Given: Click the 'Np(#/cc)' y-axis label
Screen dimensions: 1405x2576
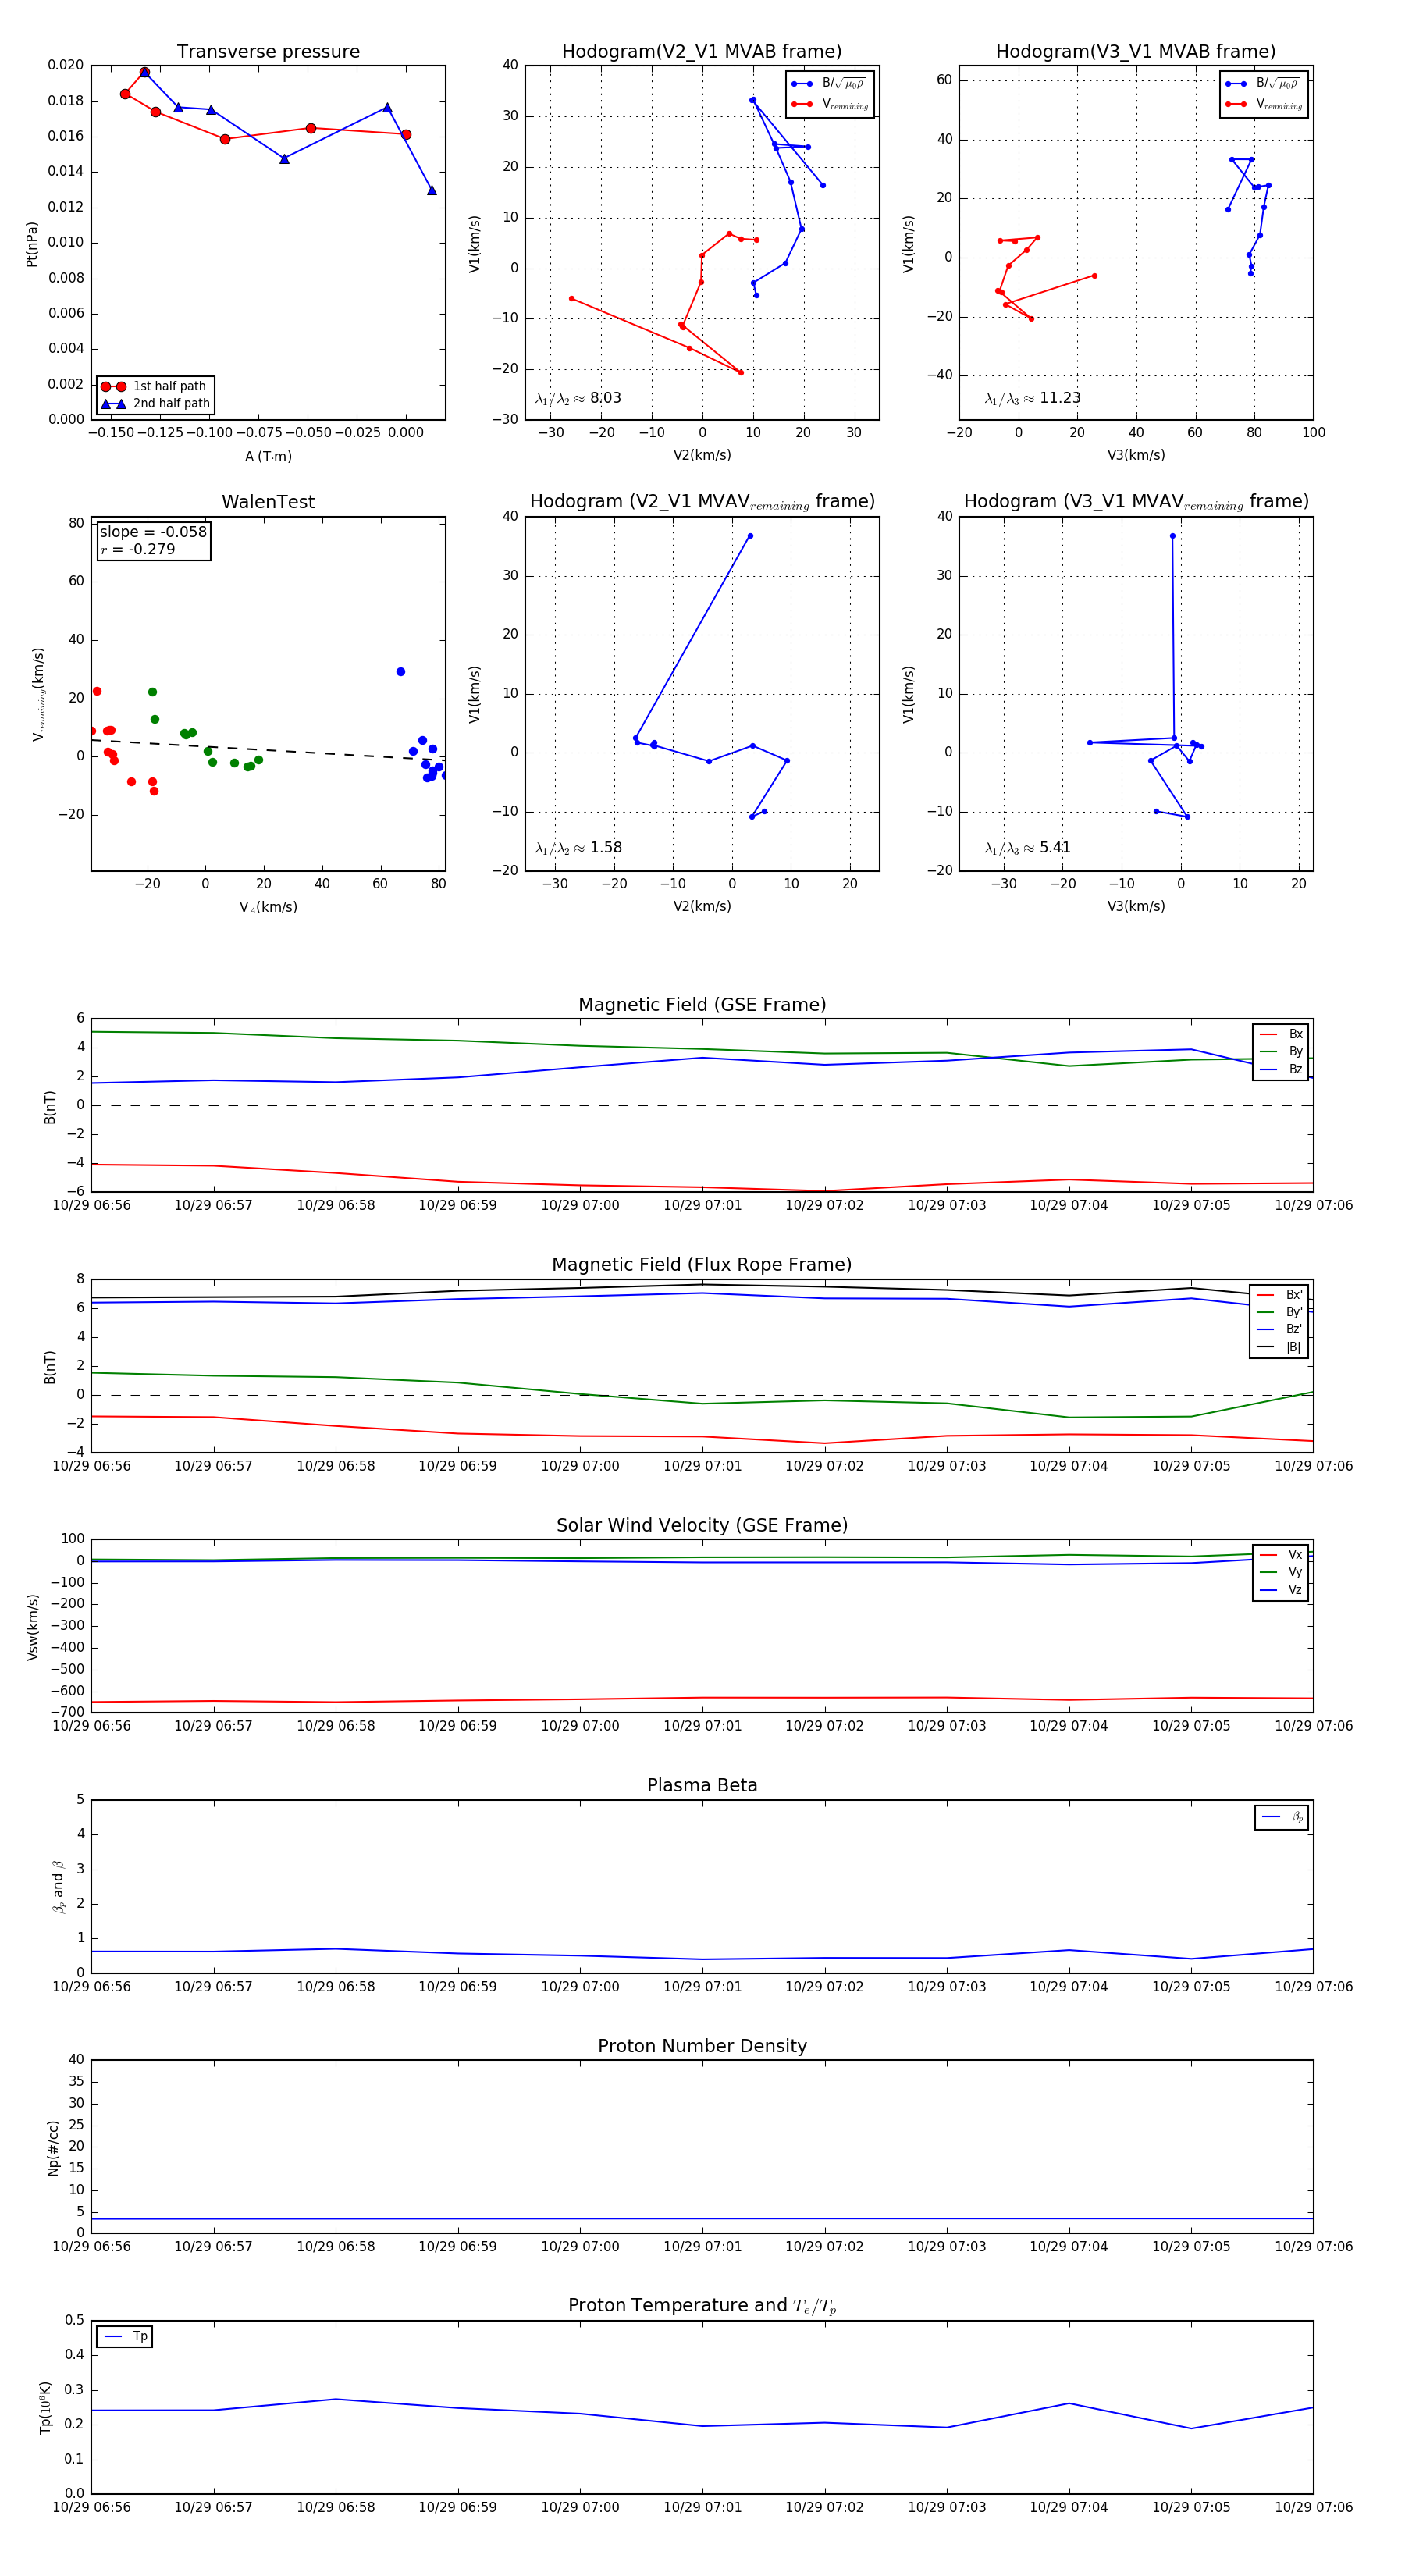Looking at the screenshot, I should tap(53, 2147).
